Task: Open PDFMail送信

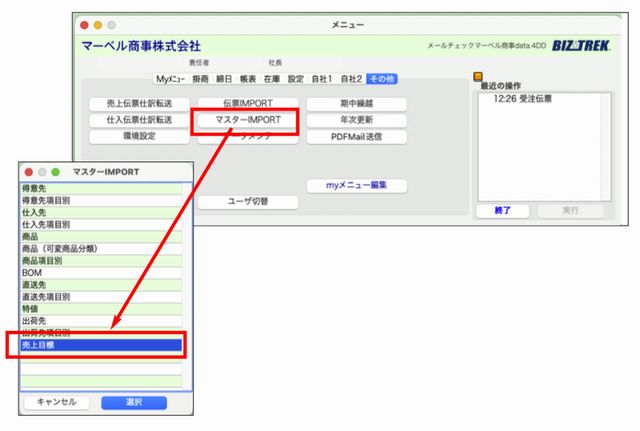Action: pyautogui.click(x=356, y=137)
